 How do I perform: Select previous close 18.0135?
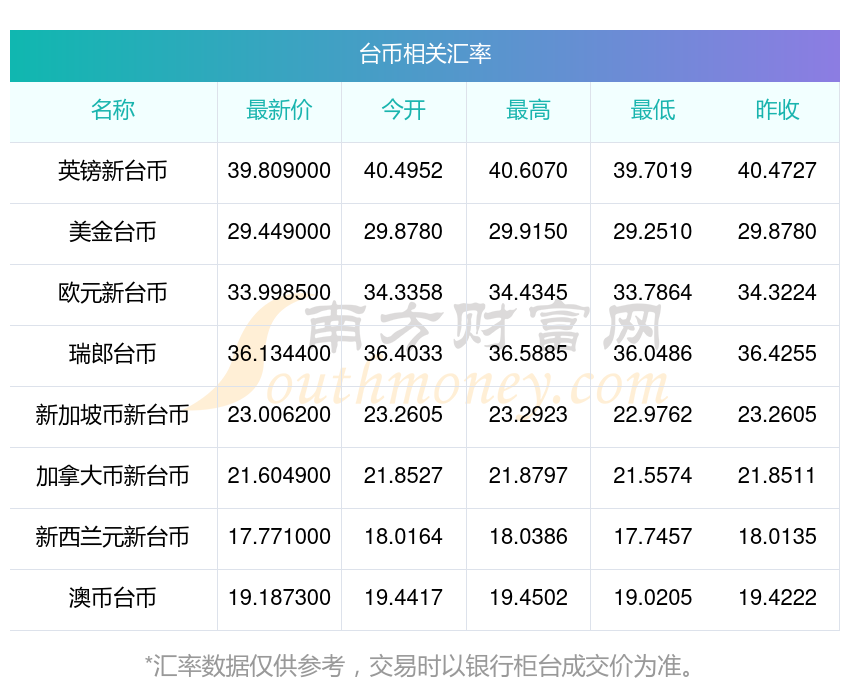point(777,537)
